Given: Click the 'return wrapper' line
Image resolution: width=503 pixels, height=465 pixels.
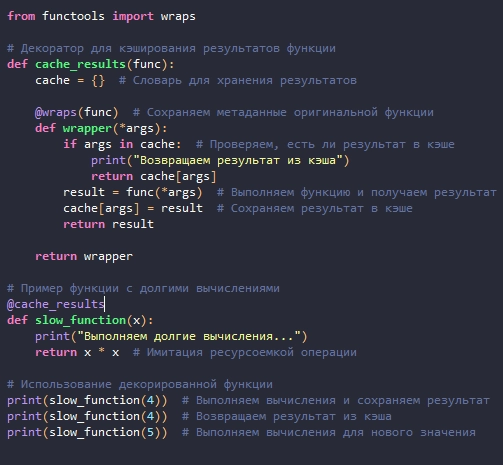Looking at the screenshot, I should pyautogui.click(x=84, y=256).
